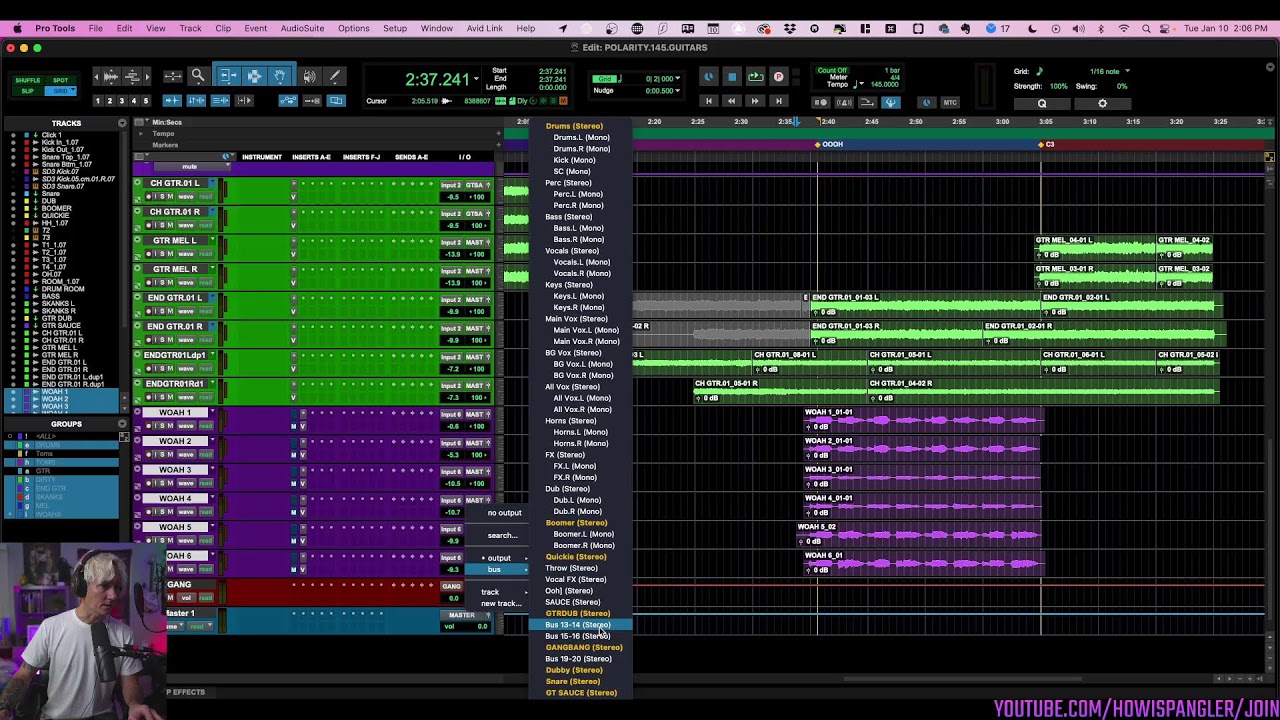Select Drums (Stereo) bus entry
The image size is (1280, 720).
[574, 126]
